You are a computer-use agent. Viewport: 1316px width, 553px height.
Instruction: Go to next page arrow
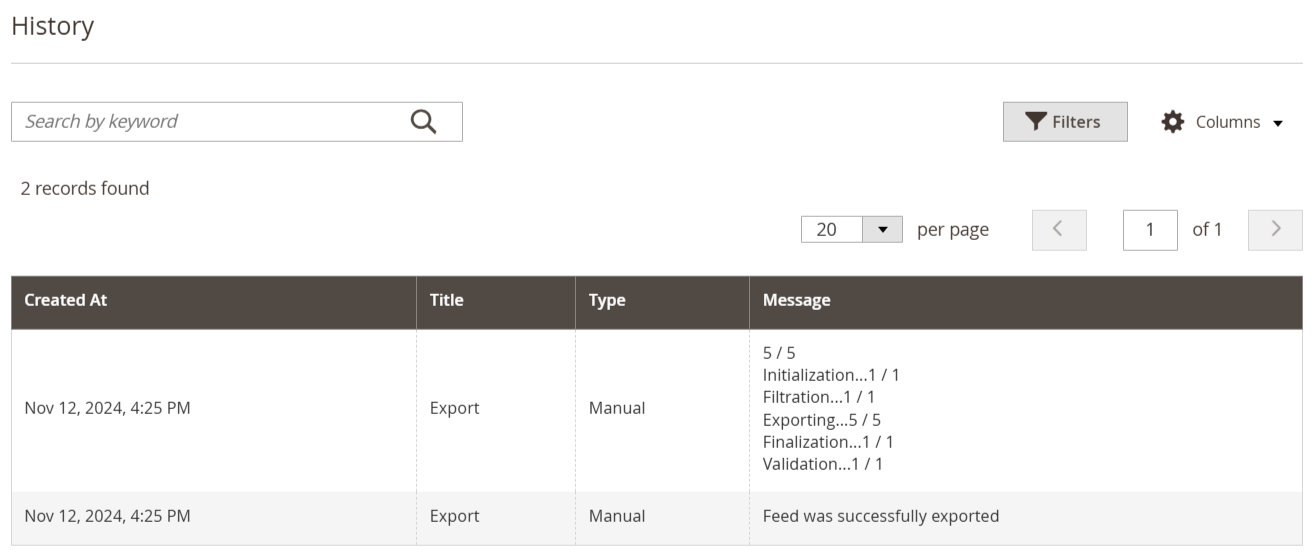(1276, 230)
